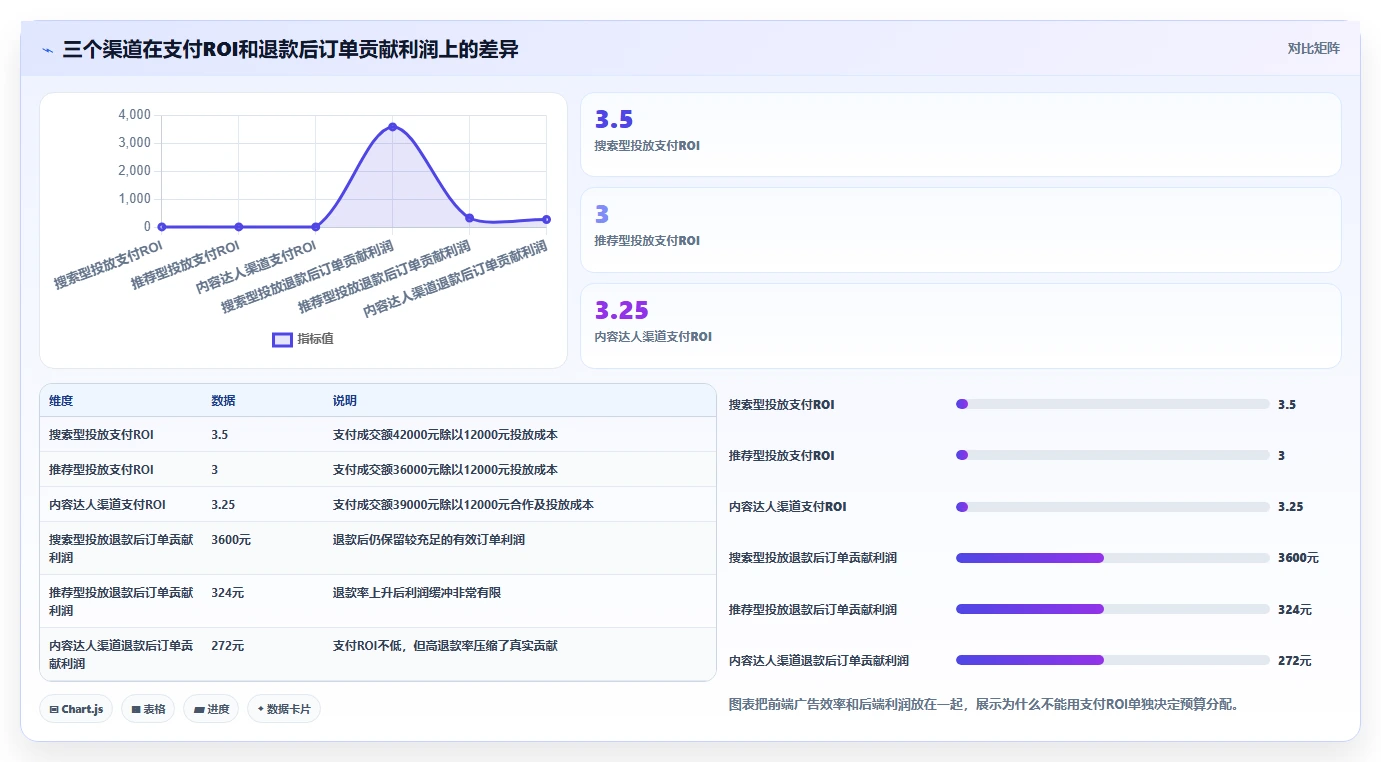The width and height of the screenshot is (1381, 762).
Task: Click the 表格 tag chip
Action: 148,709
